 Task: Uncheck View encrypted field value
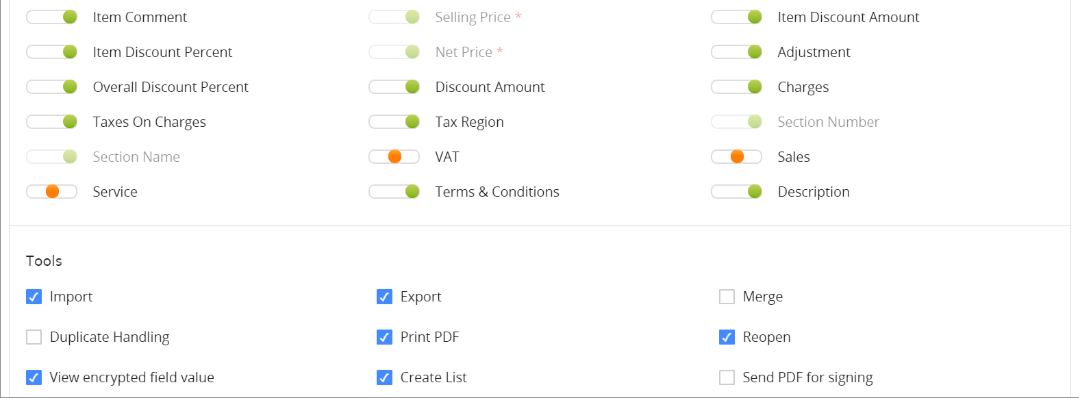pos(34,377)
